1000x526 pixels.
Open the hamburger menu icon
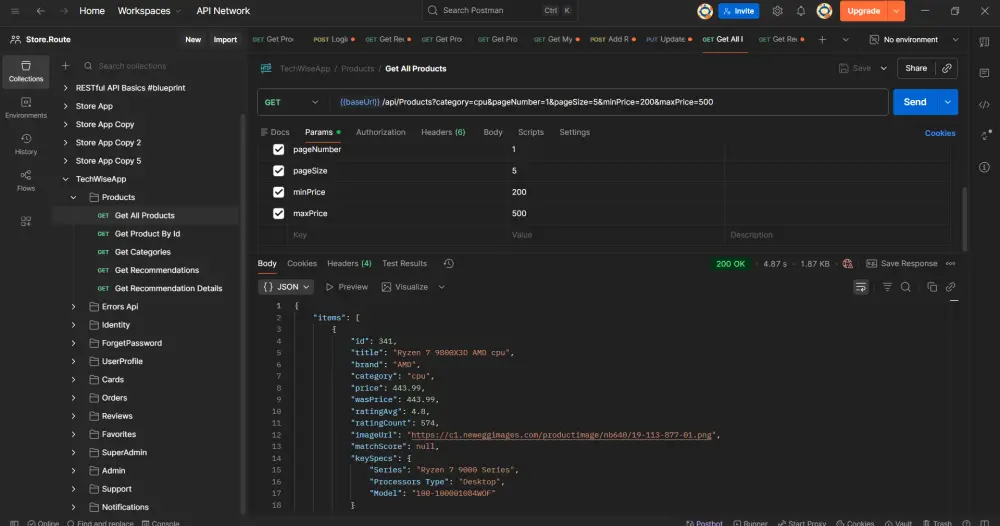15,11
